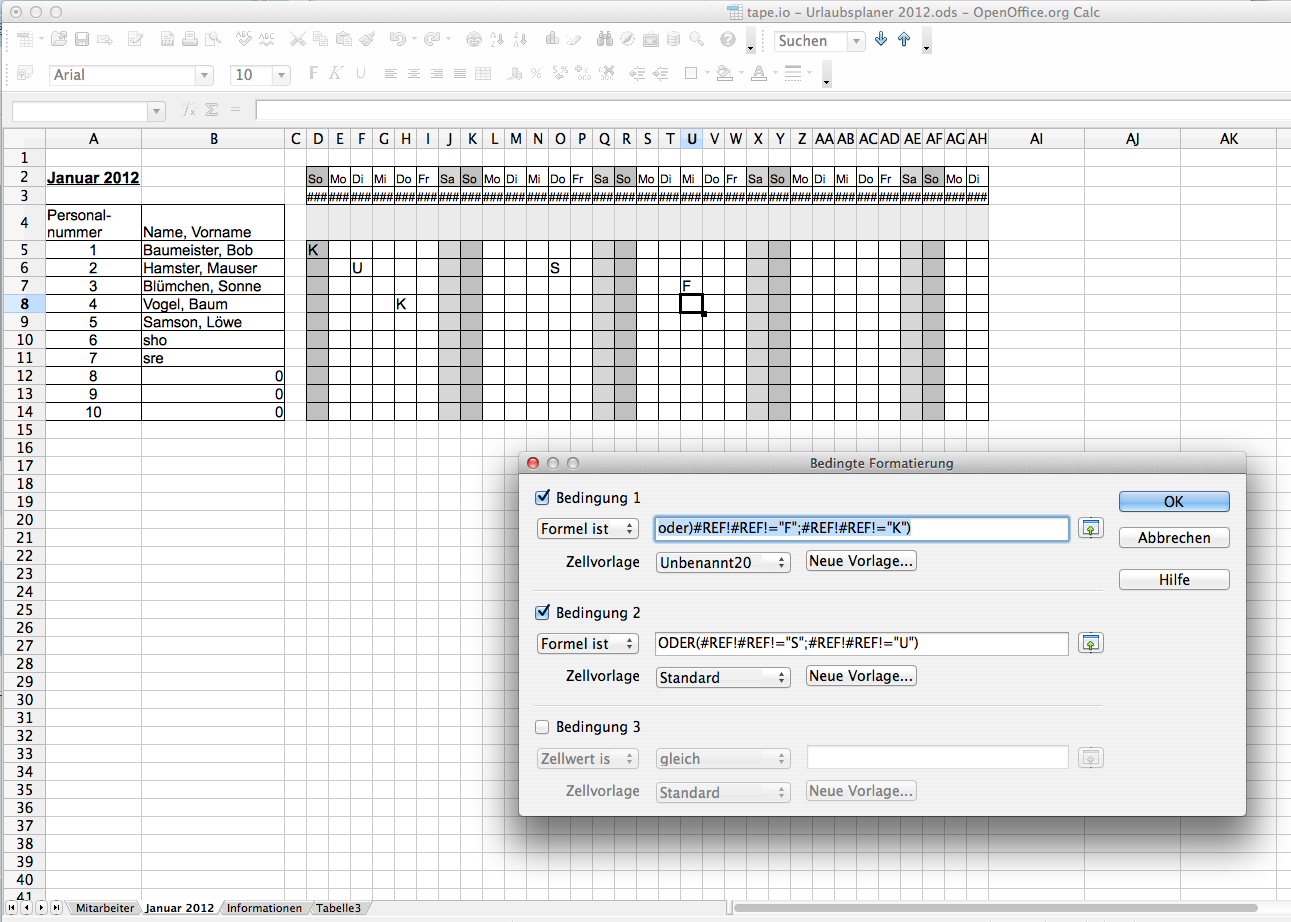Click row header 15
Screen dimensions: 1291x922
pyautogui.click(x=23, y=429)
